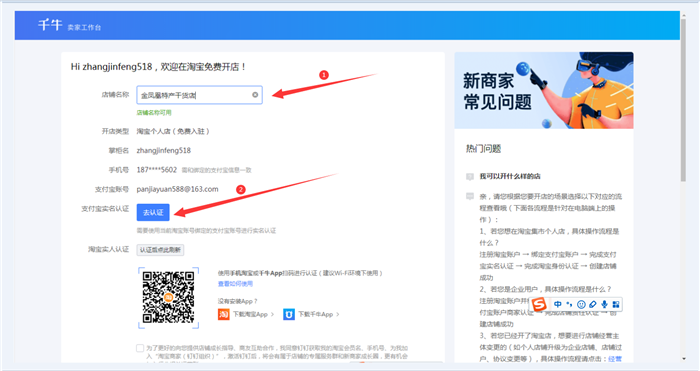700x371 pixels.
Task: Click the Taobao verification QR code
Action: click(x=168, y=297)
